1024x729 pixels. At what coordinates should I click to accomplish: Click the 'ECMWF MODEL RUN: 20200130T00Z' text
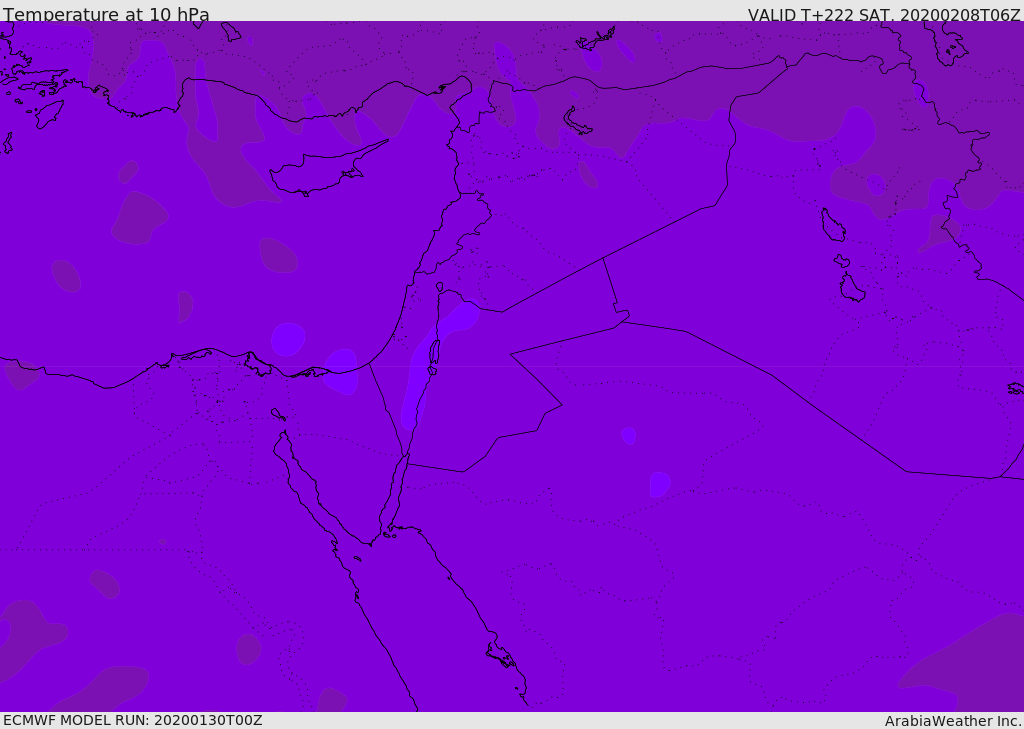[x=133, y=720]
